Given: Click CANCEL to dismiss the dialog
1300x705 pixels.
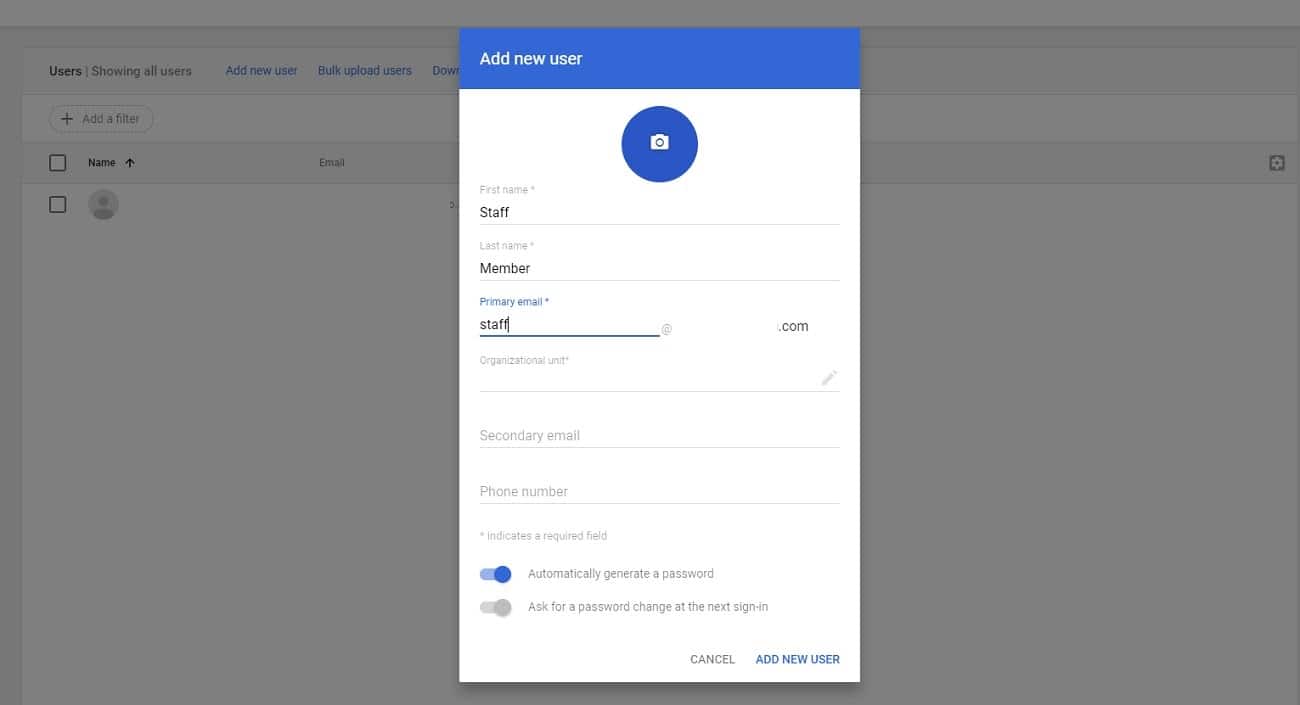Looking at the screenshot, I should [x=711, y=659].
